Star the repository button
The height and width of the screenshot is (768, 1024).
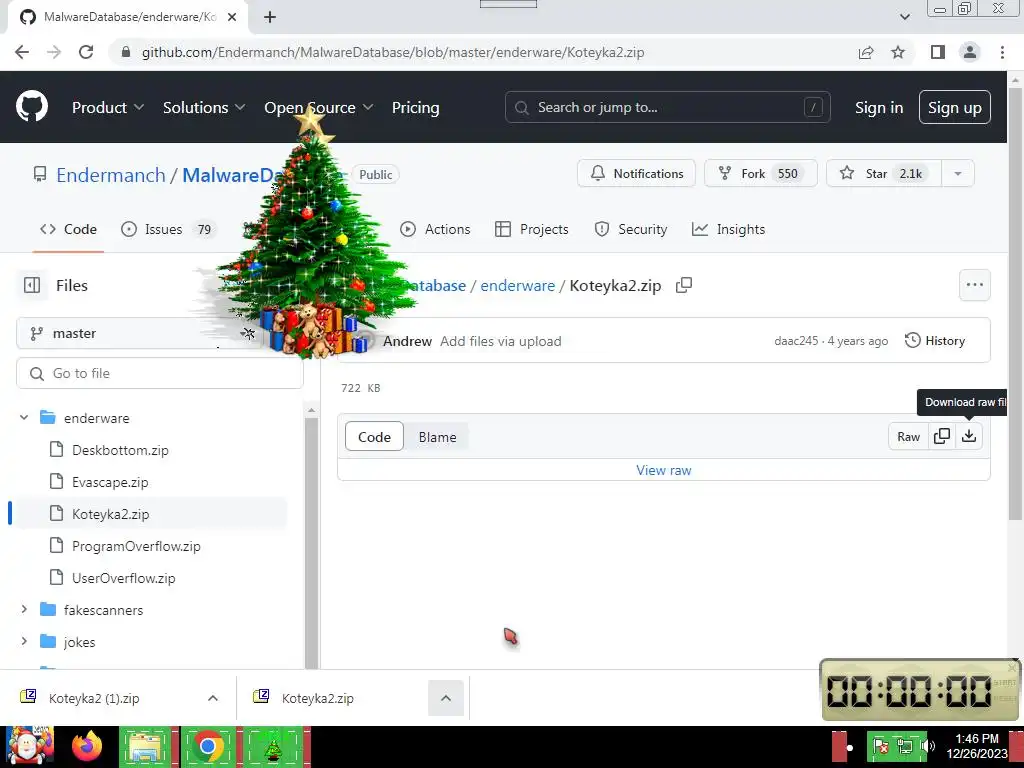pyautogui.click(x=883, y=174)
